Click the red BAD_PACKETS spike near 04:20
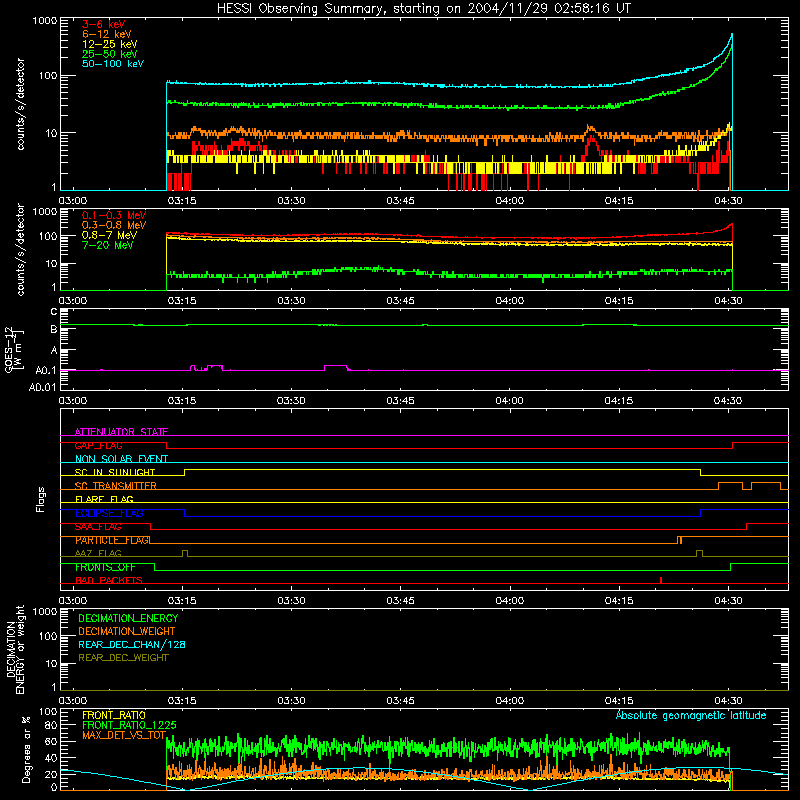This screenshot has height=800, width=800. point(661,580)
